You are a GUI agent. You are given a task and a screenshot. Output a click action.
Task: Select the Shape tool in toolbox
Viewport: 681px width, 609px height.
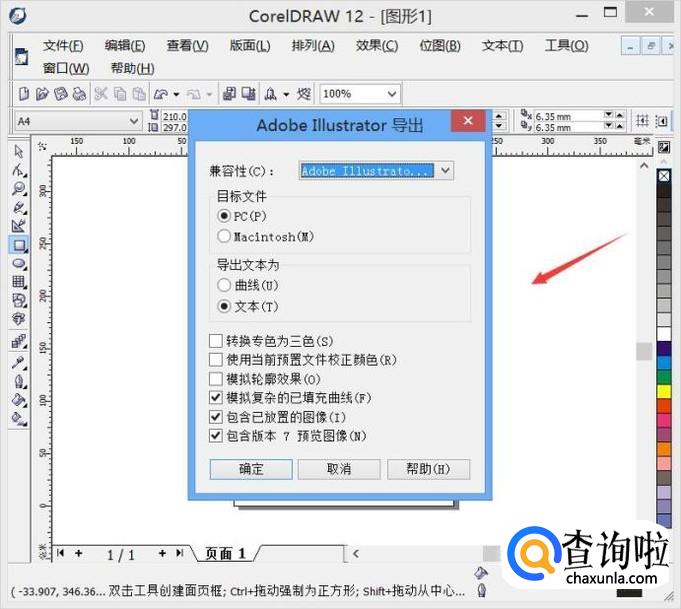point(19,170)
